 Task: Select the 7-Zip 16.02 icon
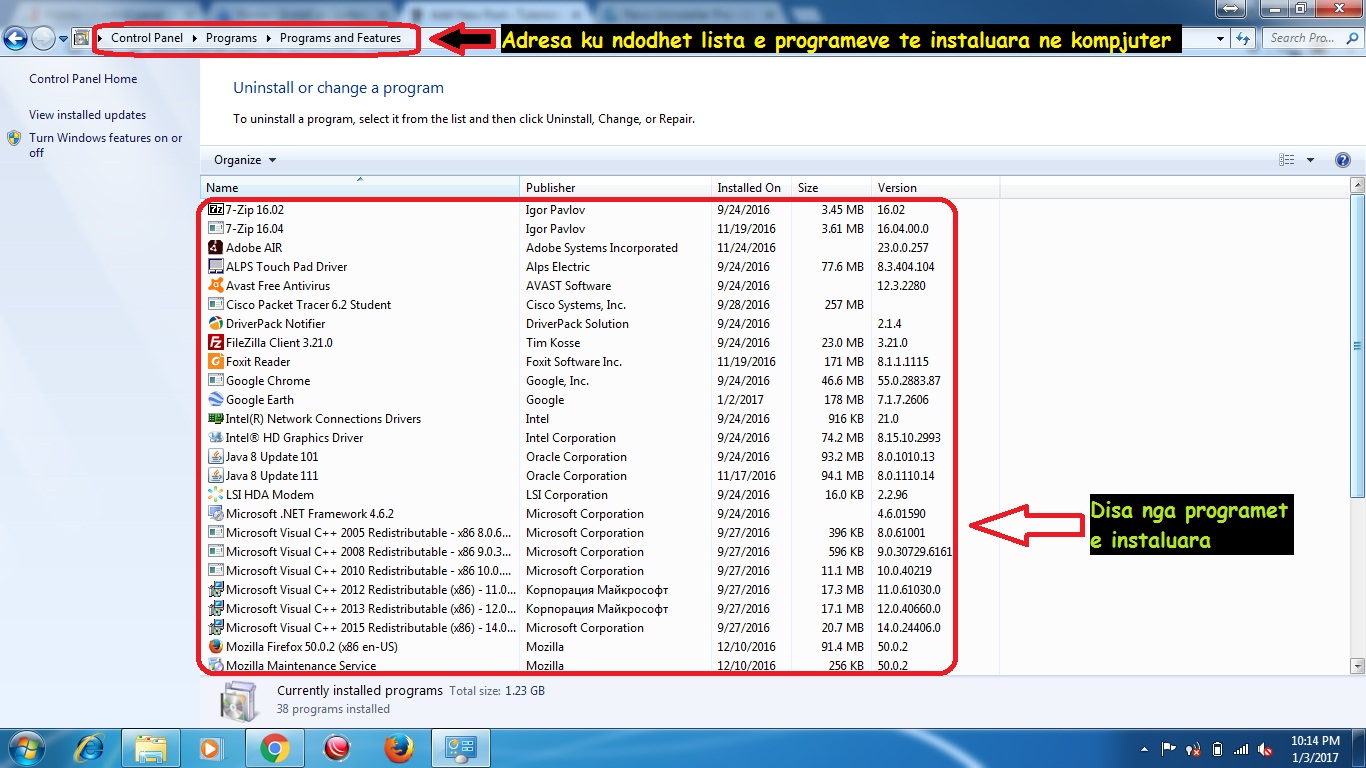click(x=216, y=210)
